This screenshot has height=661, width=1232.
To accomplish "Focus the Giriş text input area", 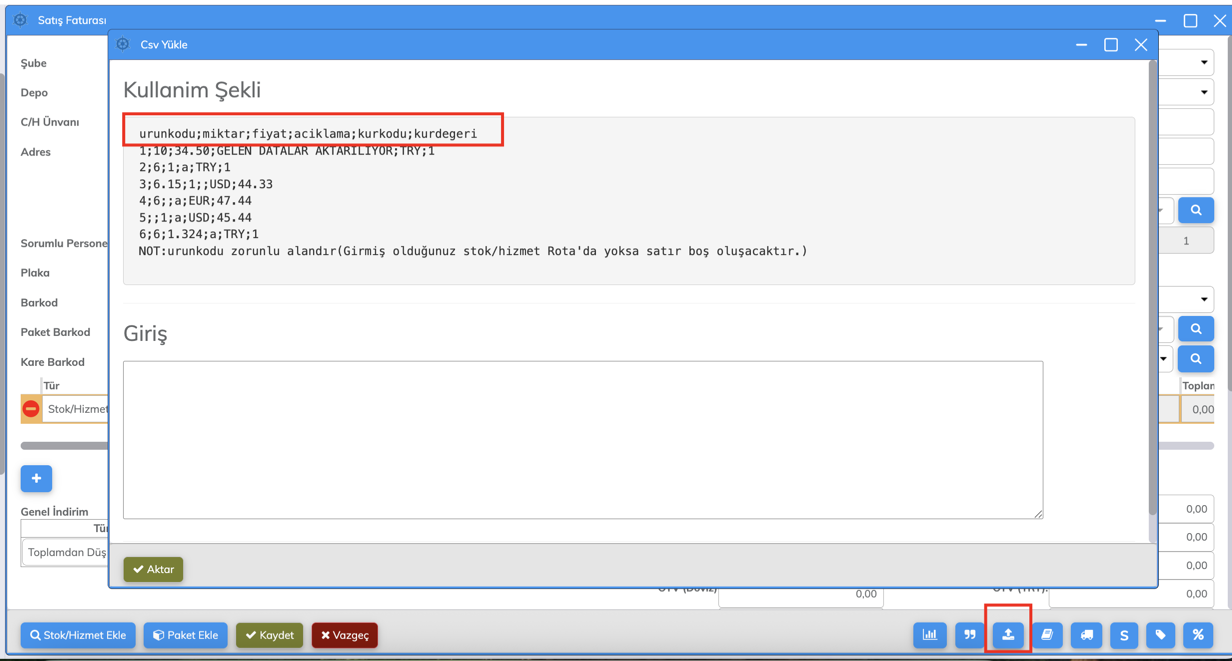I will click(x=582, y=439).
